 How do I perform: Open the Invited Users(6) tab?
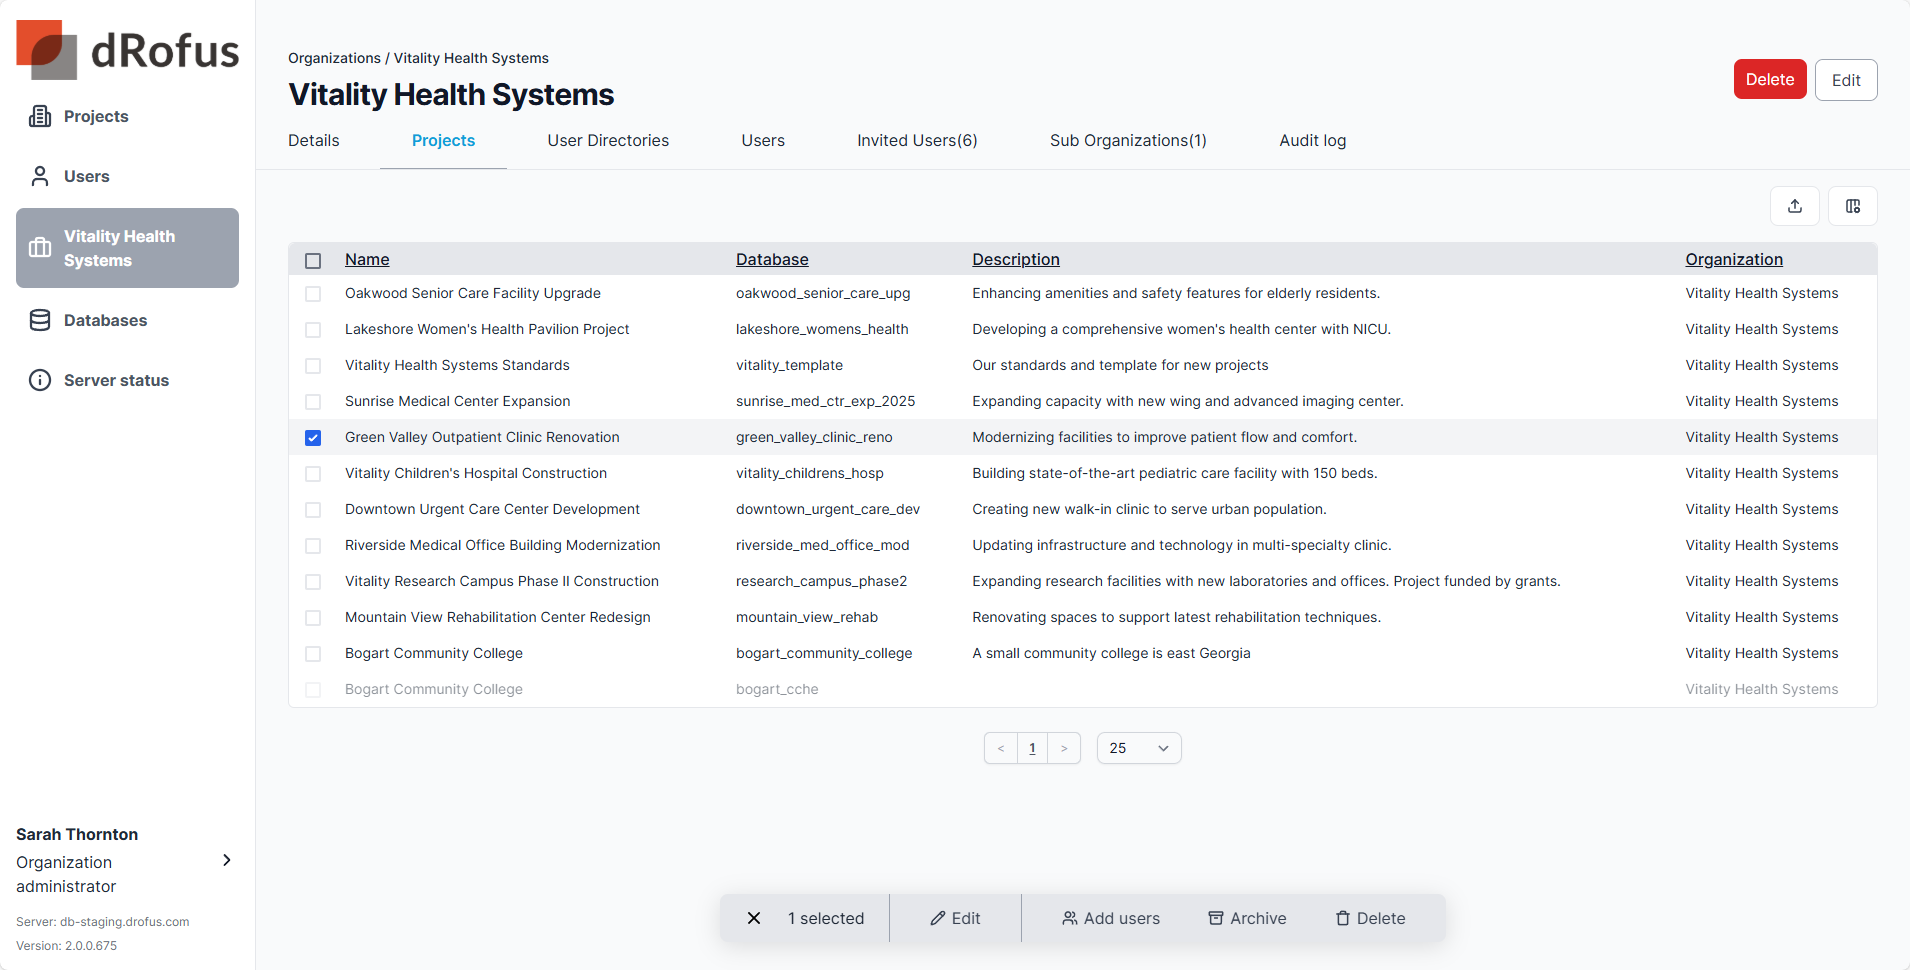point(916,141)
